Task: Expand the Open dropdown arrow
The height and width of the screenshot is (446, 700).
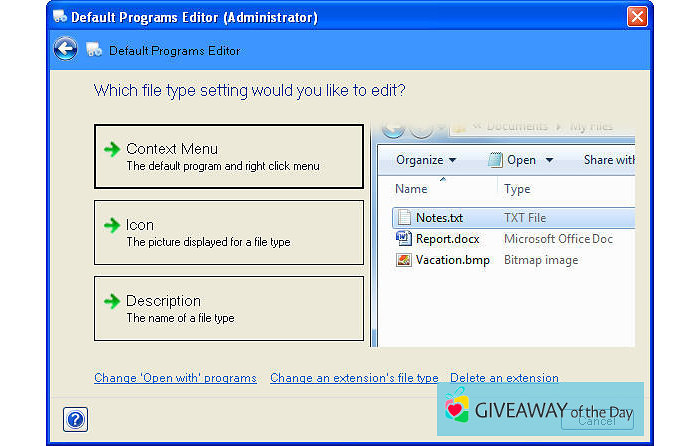Action: pos(550,160)
